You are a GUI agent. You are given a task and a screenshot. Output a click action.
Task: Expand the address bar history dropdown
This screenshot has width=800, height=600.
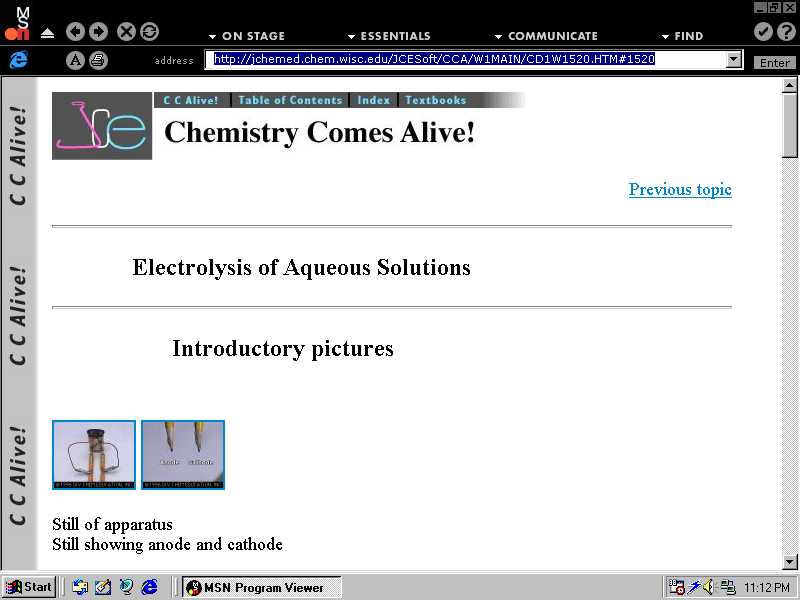(734, 60)
